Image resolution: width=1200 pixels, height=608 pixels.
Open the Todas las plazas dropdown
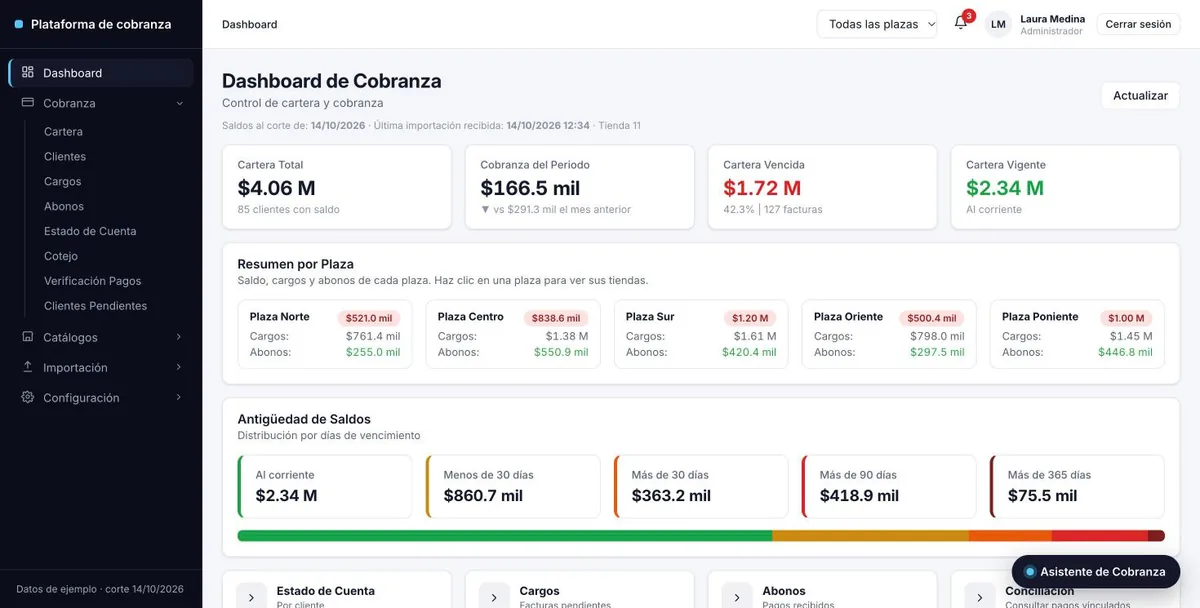coord(877,24)
